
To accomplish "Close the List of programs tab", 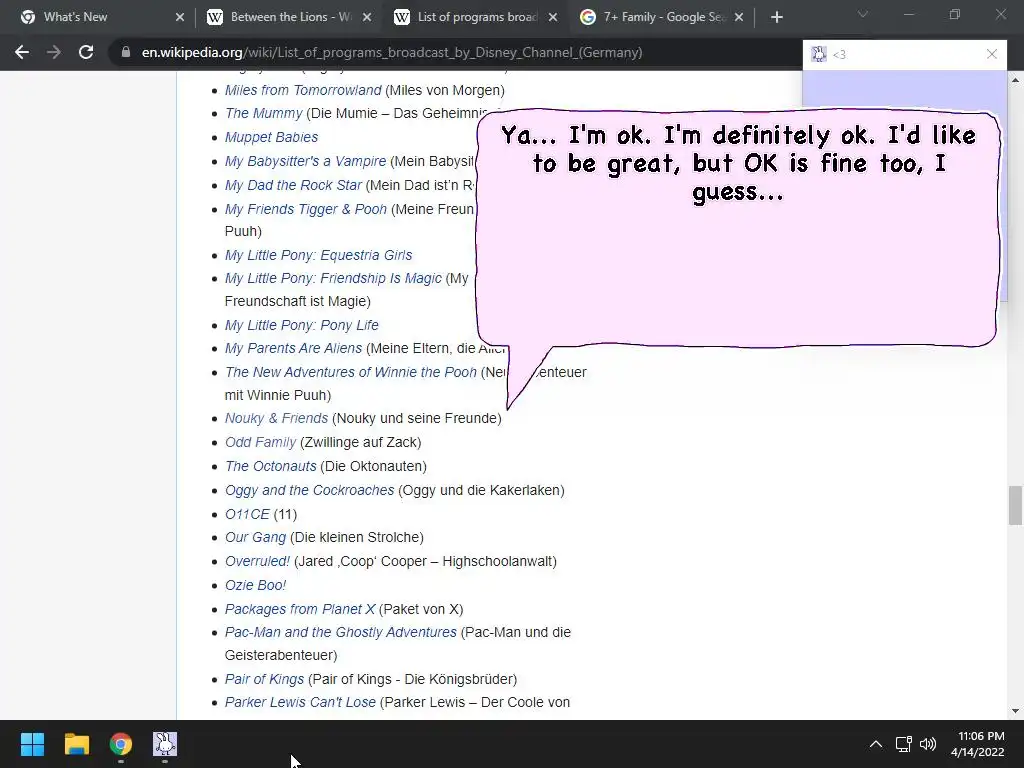I will tap(553, 17).
